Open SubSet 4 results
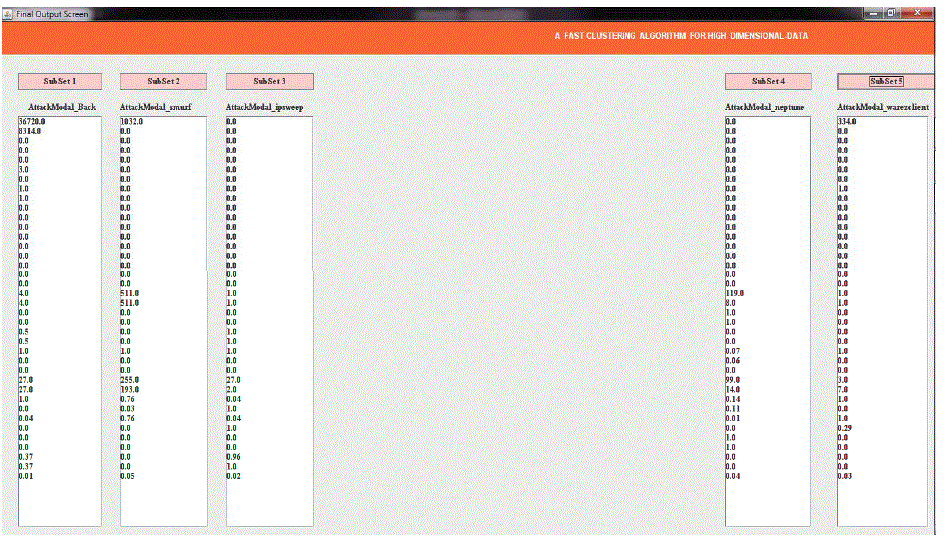This screenshot has height=539, width=949. (768, 81)
